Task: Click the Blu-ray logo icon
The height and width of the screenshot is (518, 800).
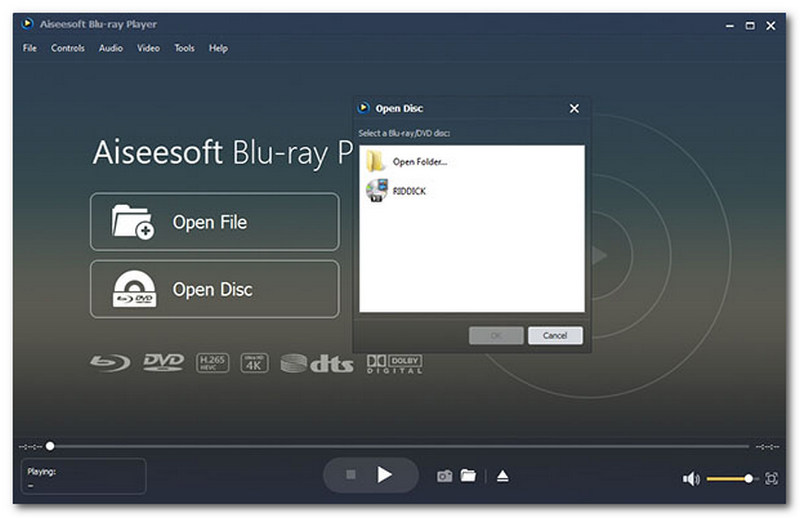Action: (110, 363)
